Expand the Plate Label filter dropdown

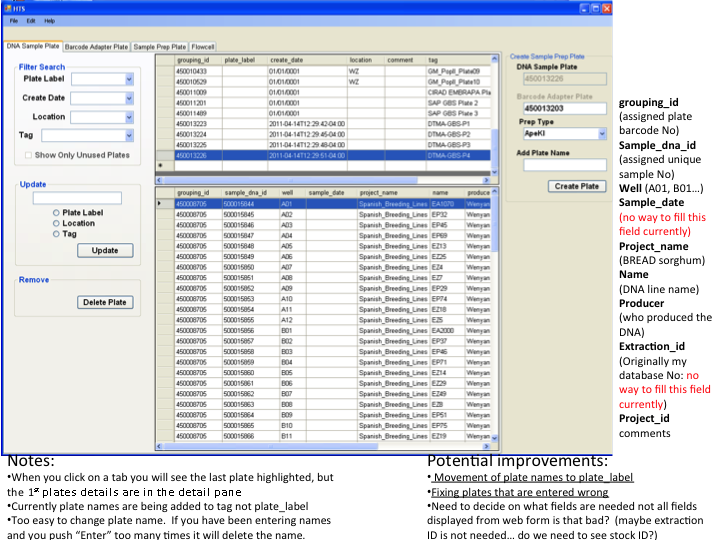tap(129, 79)
